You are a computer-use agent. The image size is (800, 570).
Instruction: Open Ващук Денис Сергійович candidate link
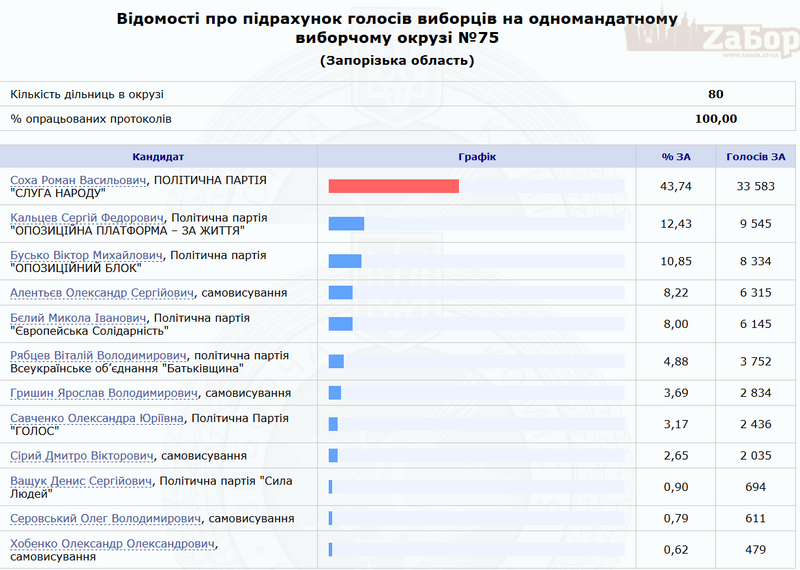[x=81, y=481]
